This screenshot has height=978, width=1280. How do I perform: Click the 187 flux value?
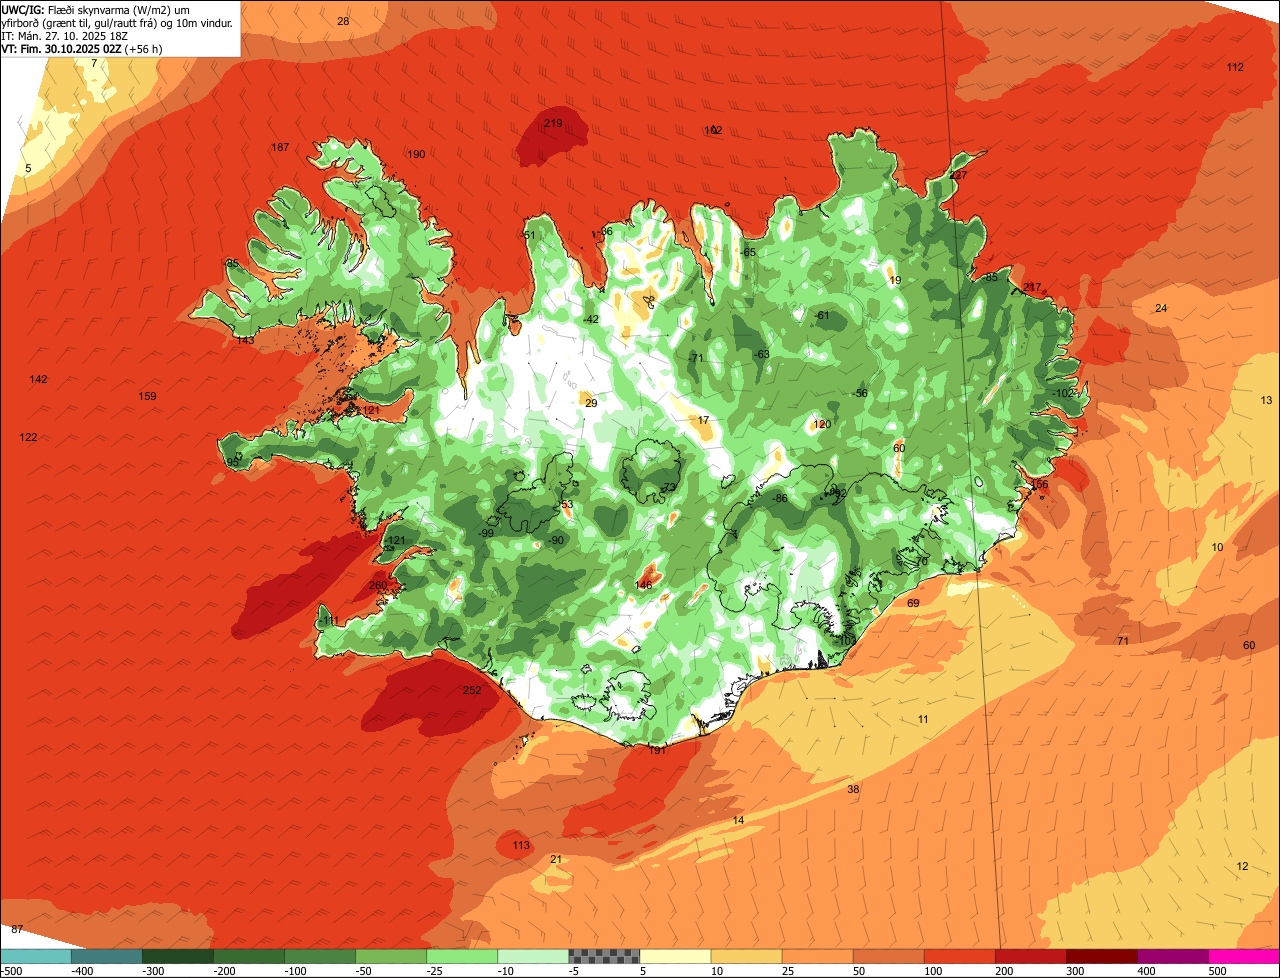[280, 148]
